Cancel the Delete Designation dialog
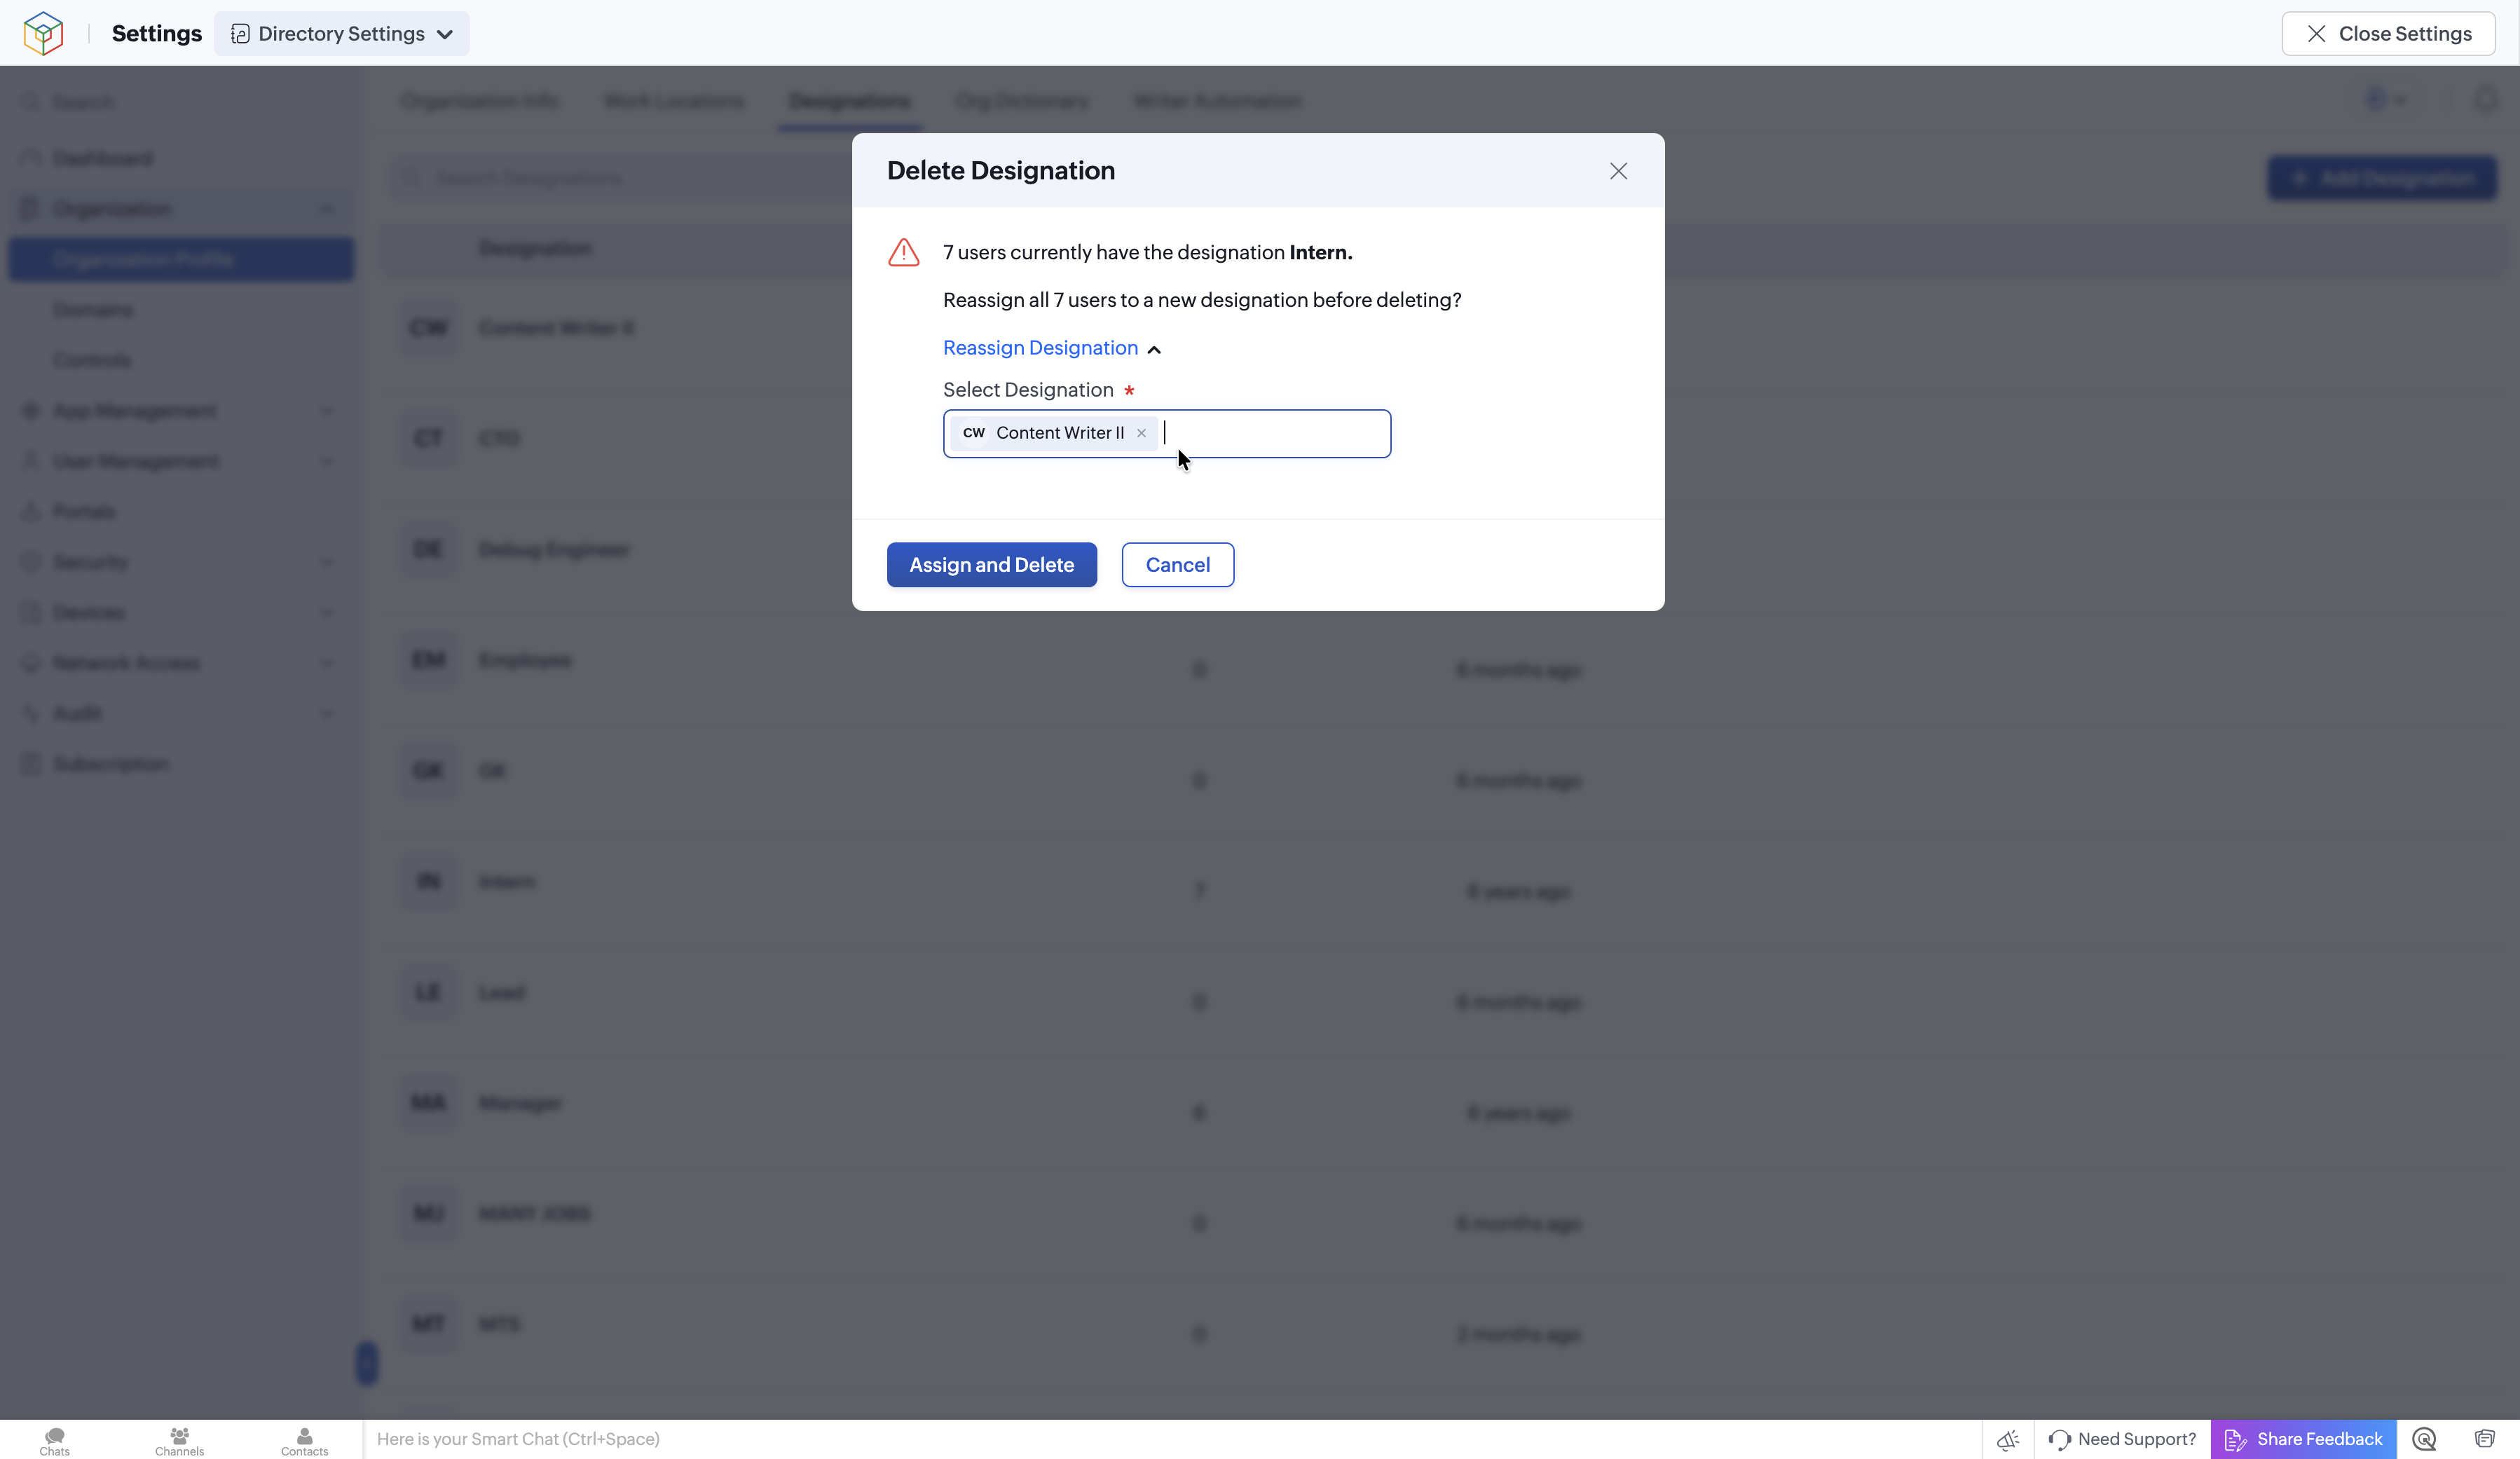2520x1459 pixels. pos(1177,565)
